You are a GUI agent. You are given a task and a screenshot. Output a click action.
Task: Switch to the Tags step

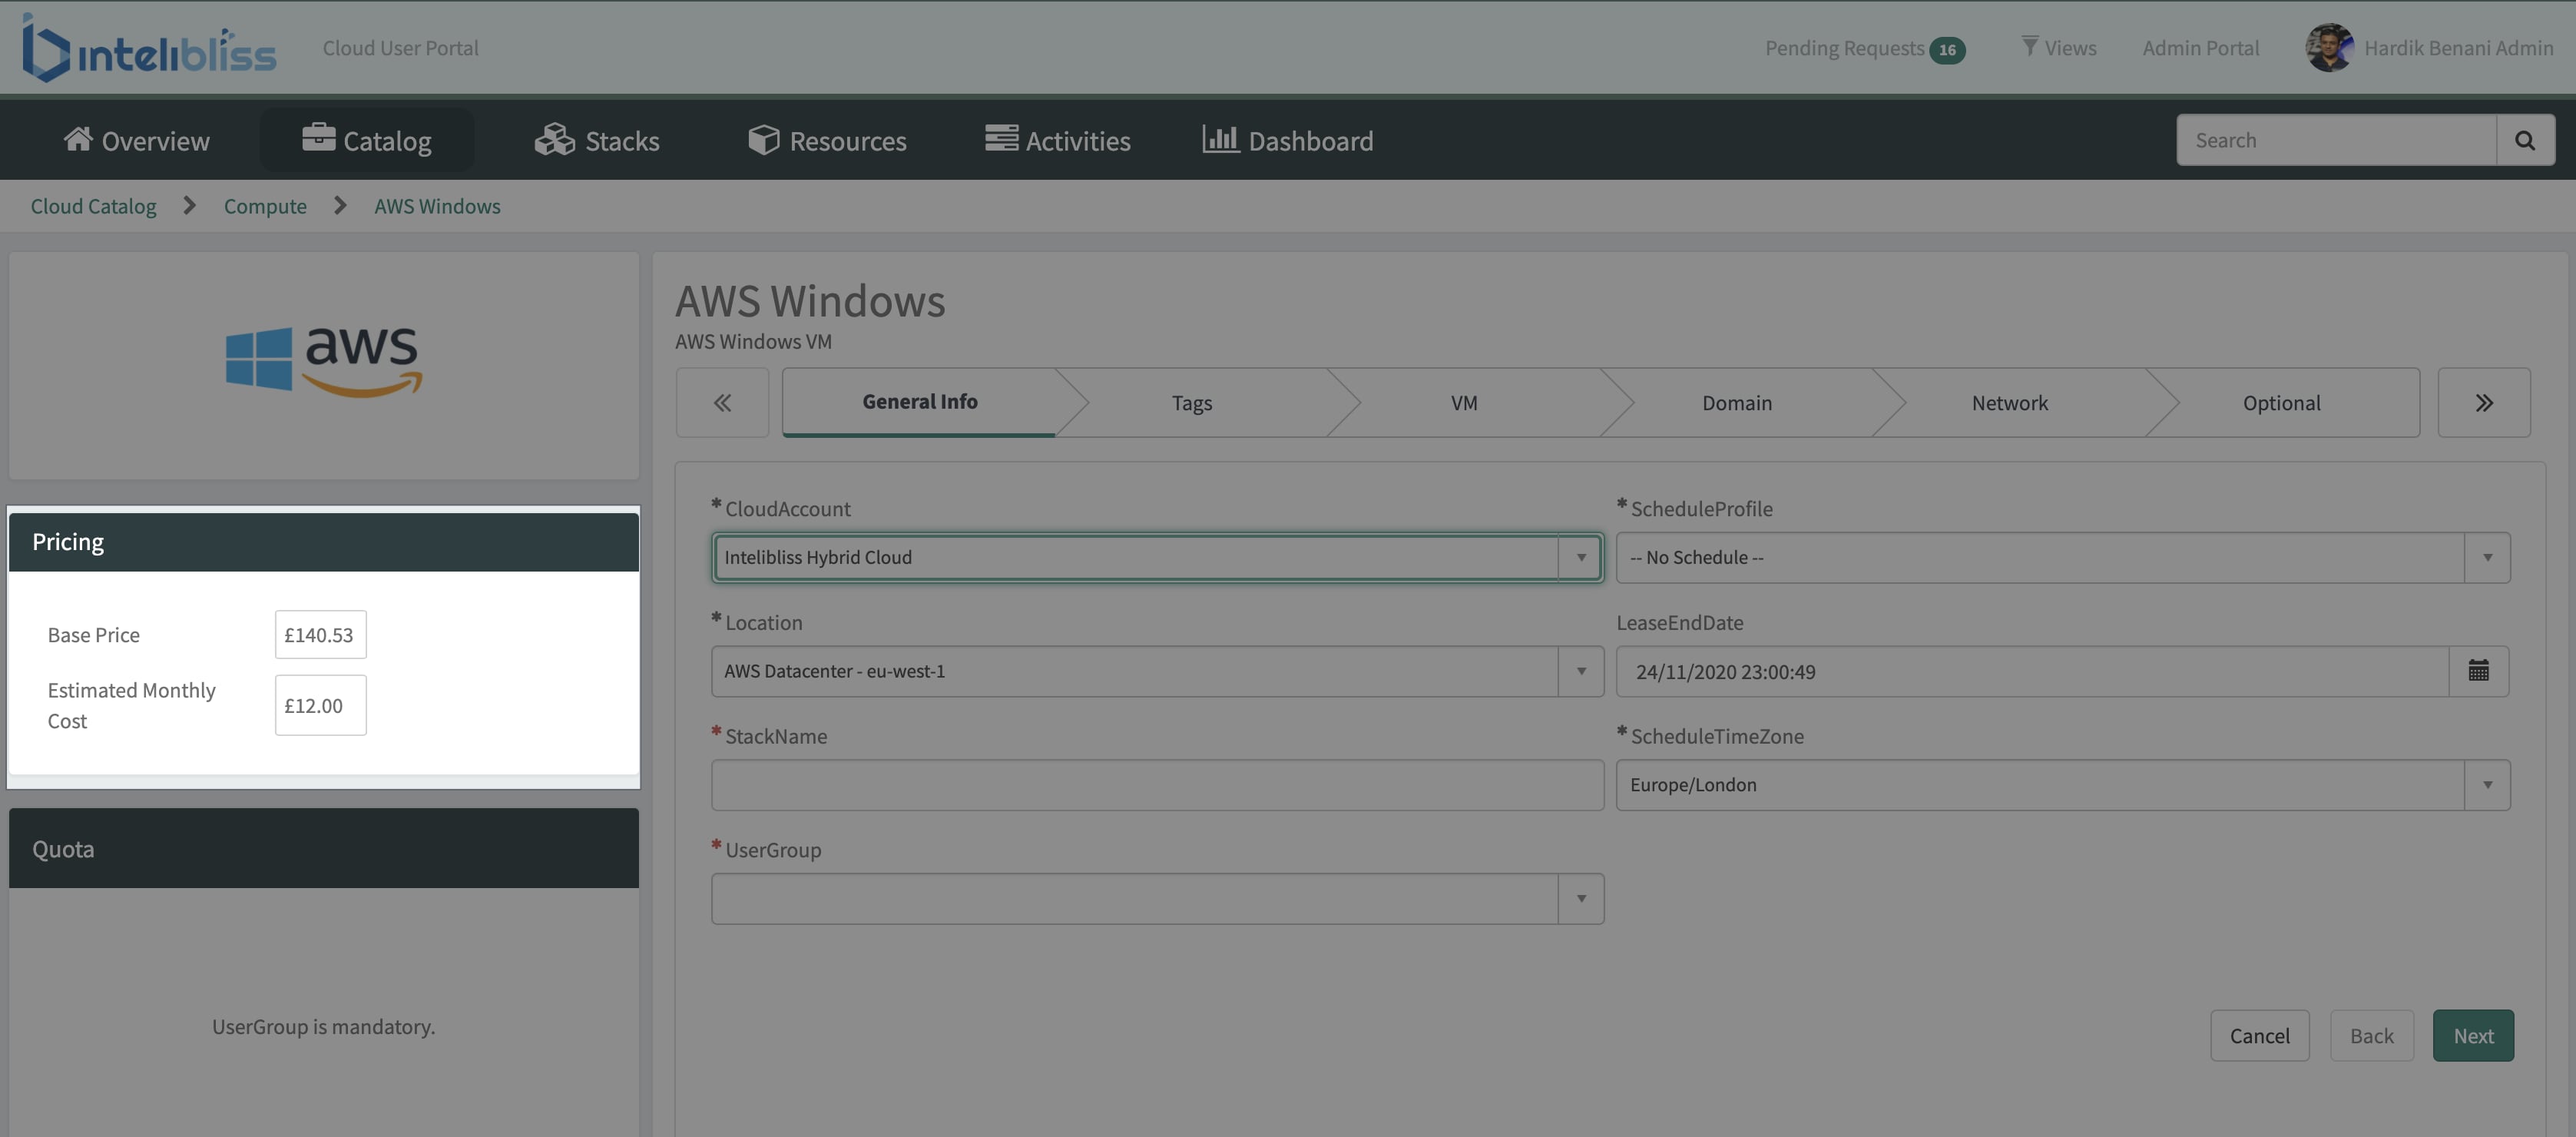click(1191, 402)
